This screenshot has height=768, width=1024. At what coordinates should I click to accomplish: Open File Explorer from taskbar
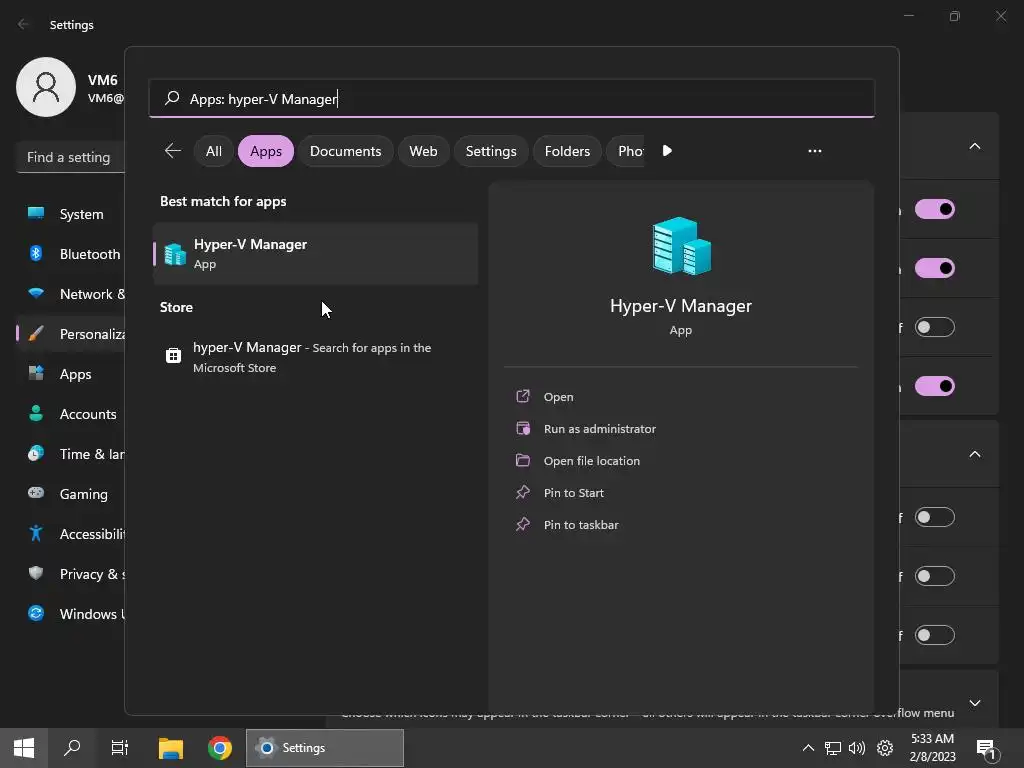[x=171, y=748]
